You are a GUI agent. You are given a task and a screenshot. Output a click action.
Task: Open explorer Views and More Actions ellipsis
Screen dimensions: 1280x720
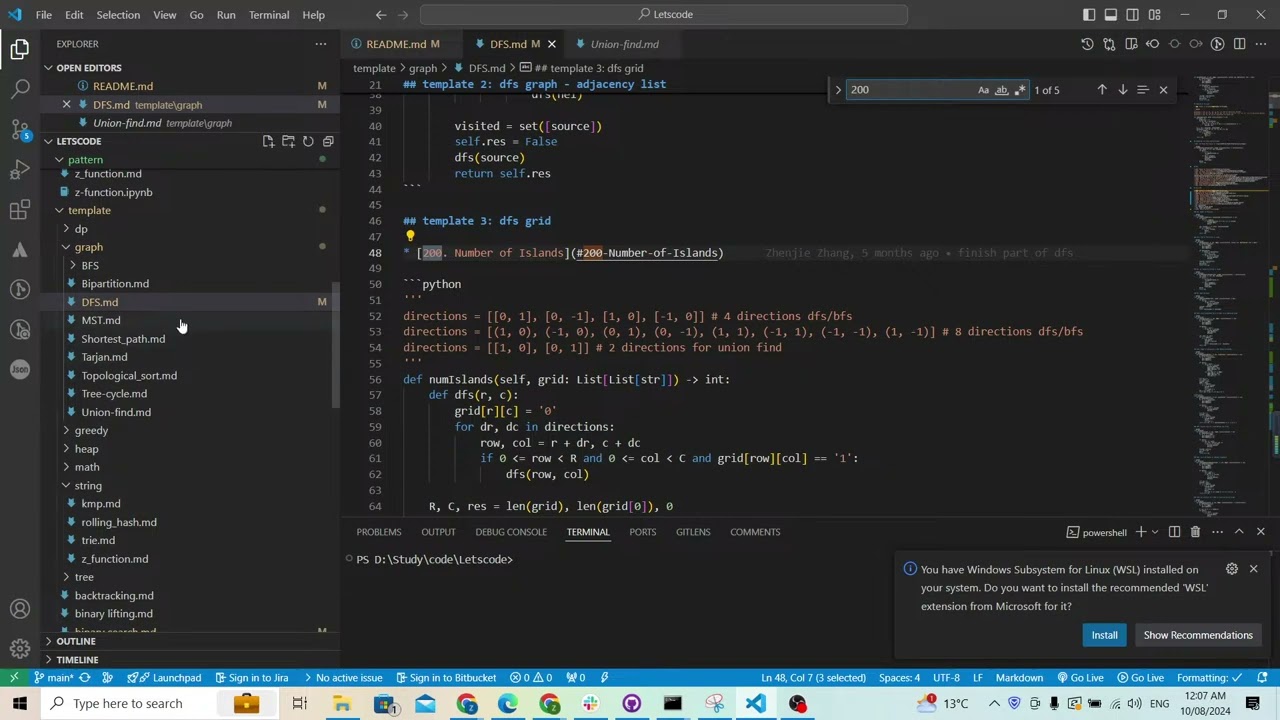tap(321, 44)
